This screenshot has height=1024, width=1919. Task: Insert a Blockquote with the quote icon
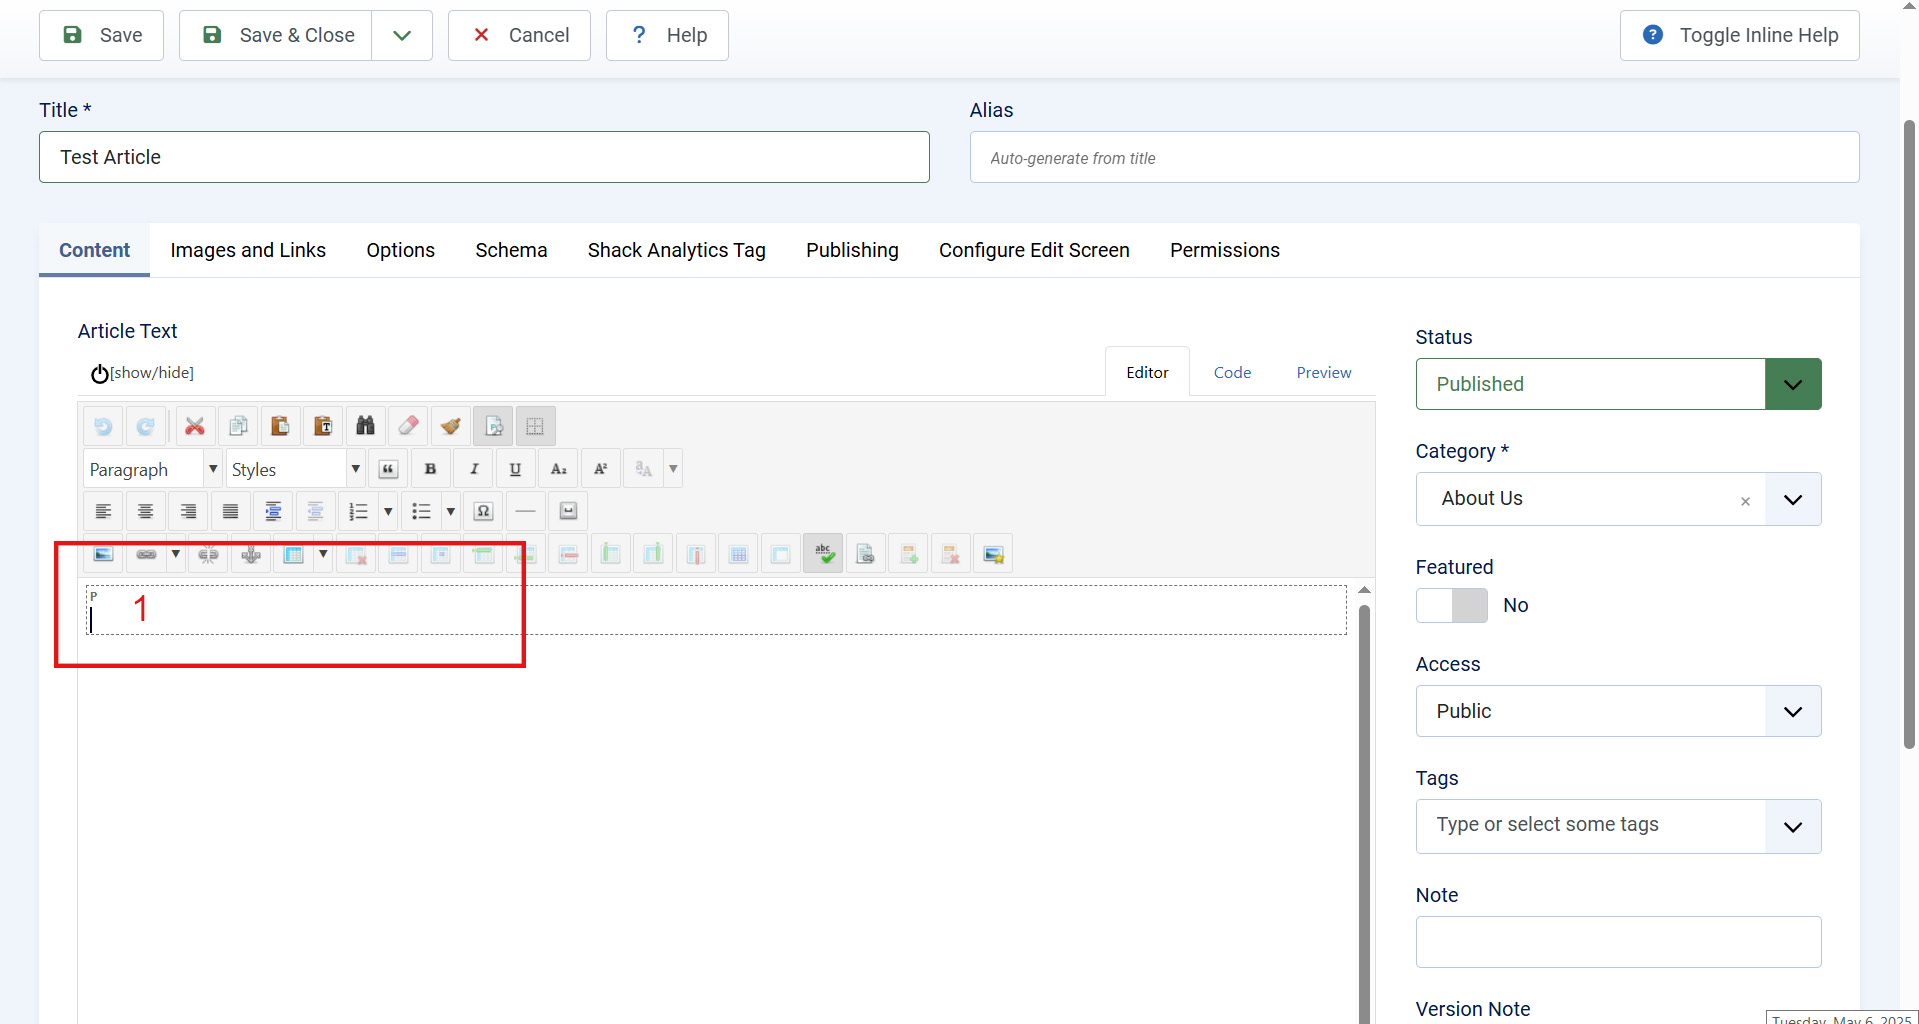tap(388, 469)
